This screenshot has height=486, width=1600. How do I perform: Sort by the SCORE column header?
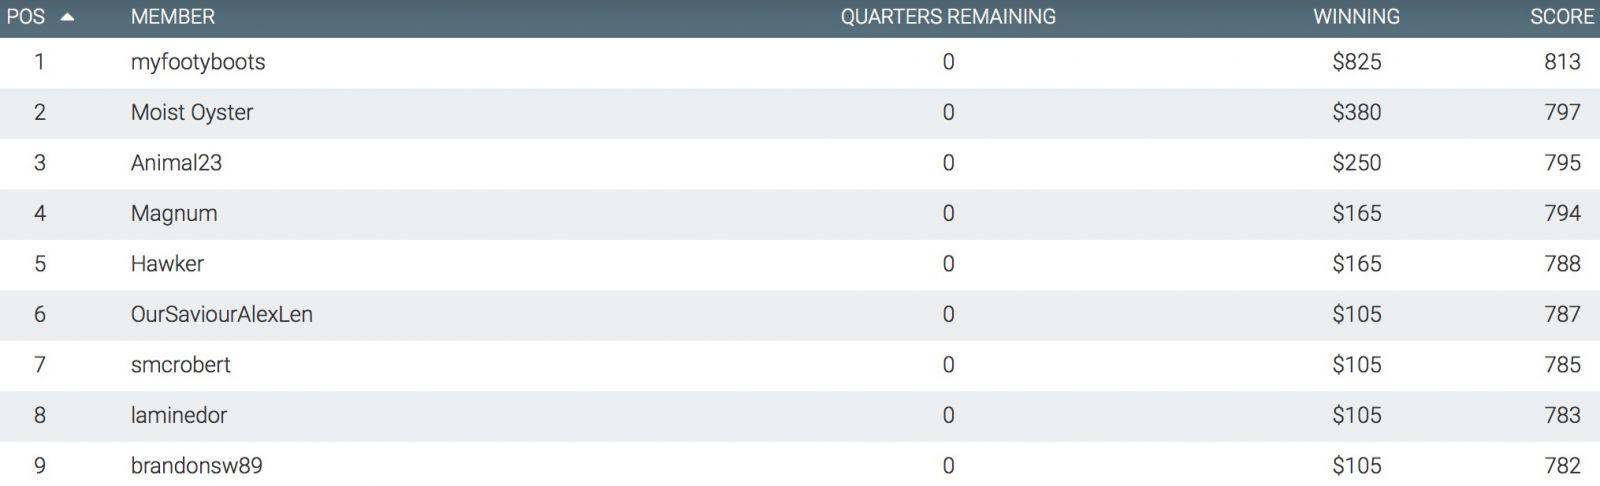[x=1562, y=17]
